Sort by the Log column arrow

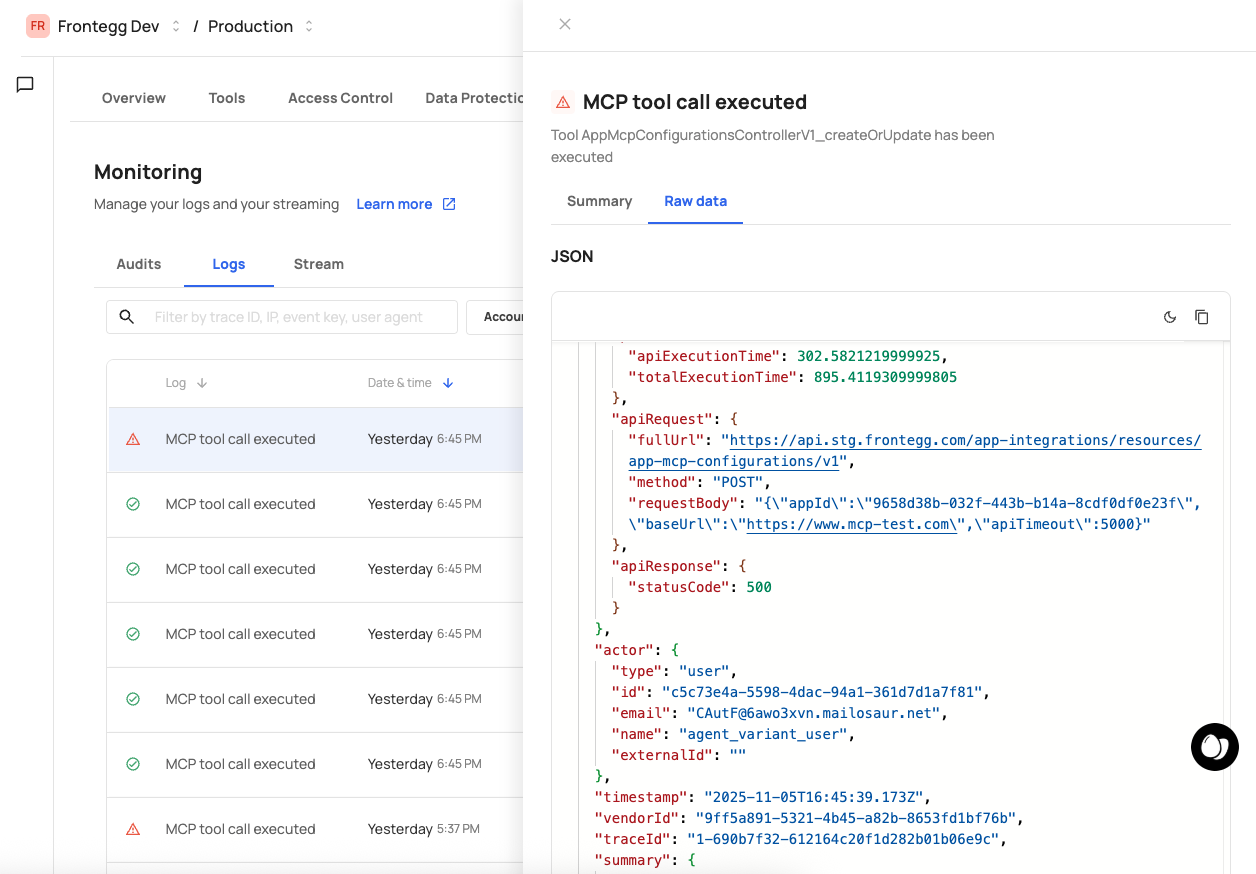pyautogui.click(x=202, y=383)
